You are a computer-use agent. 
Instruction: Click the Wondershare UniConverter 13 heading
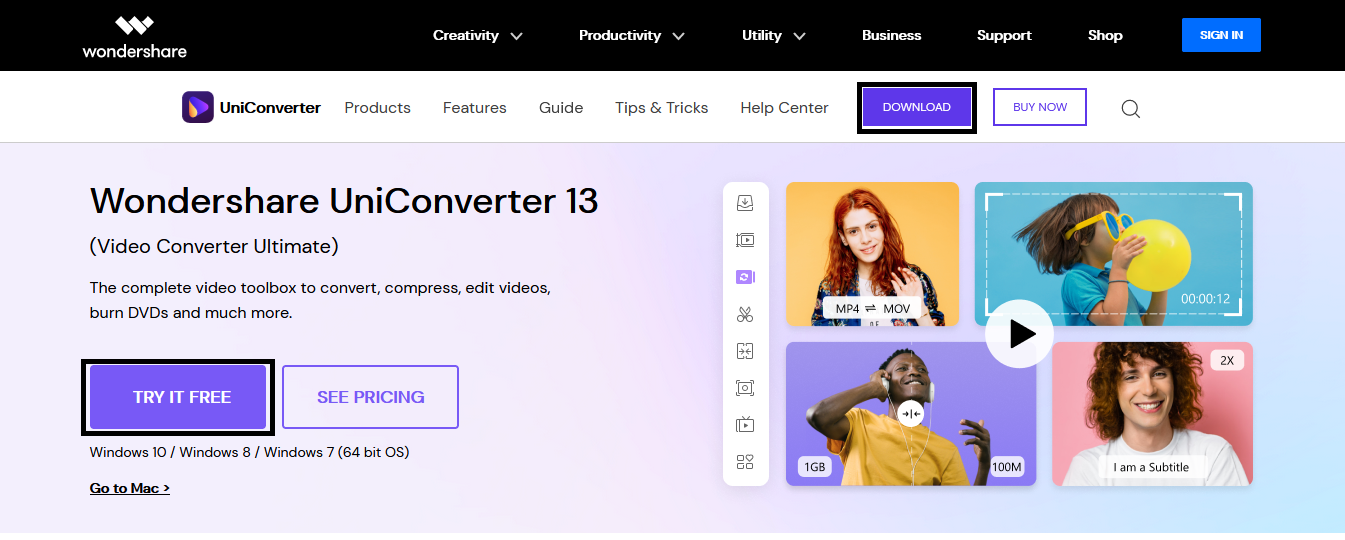tap(344, 201)
